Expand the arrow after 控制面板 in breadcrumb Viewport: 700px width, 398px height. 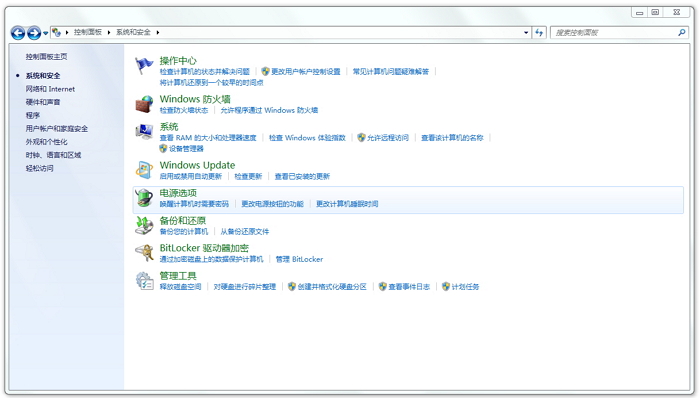pyautogui.click(x=108, y=32)
